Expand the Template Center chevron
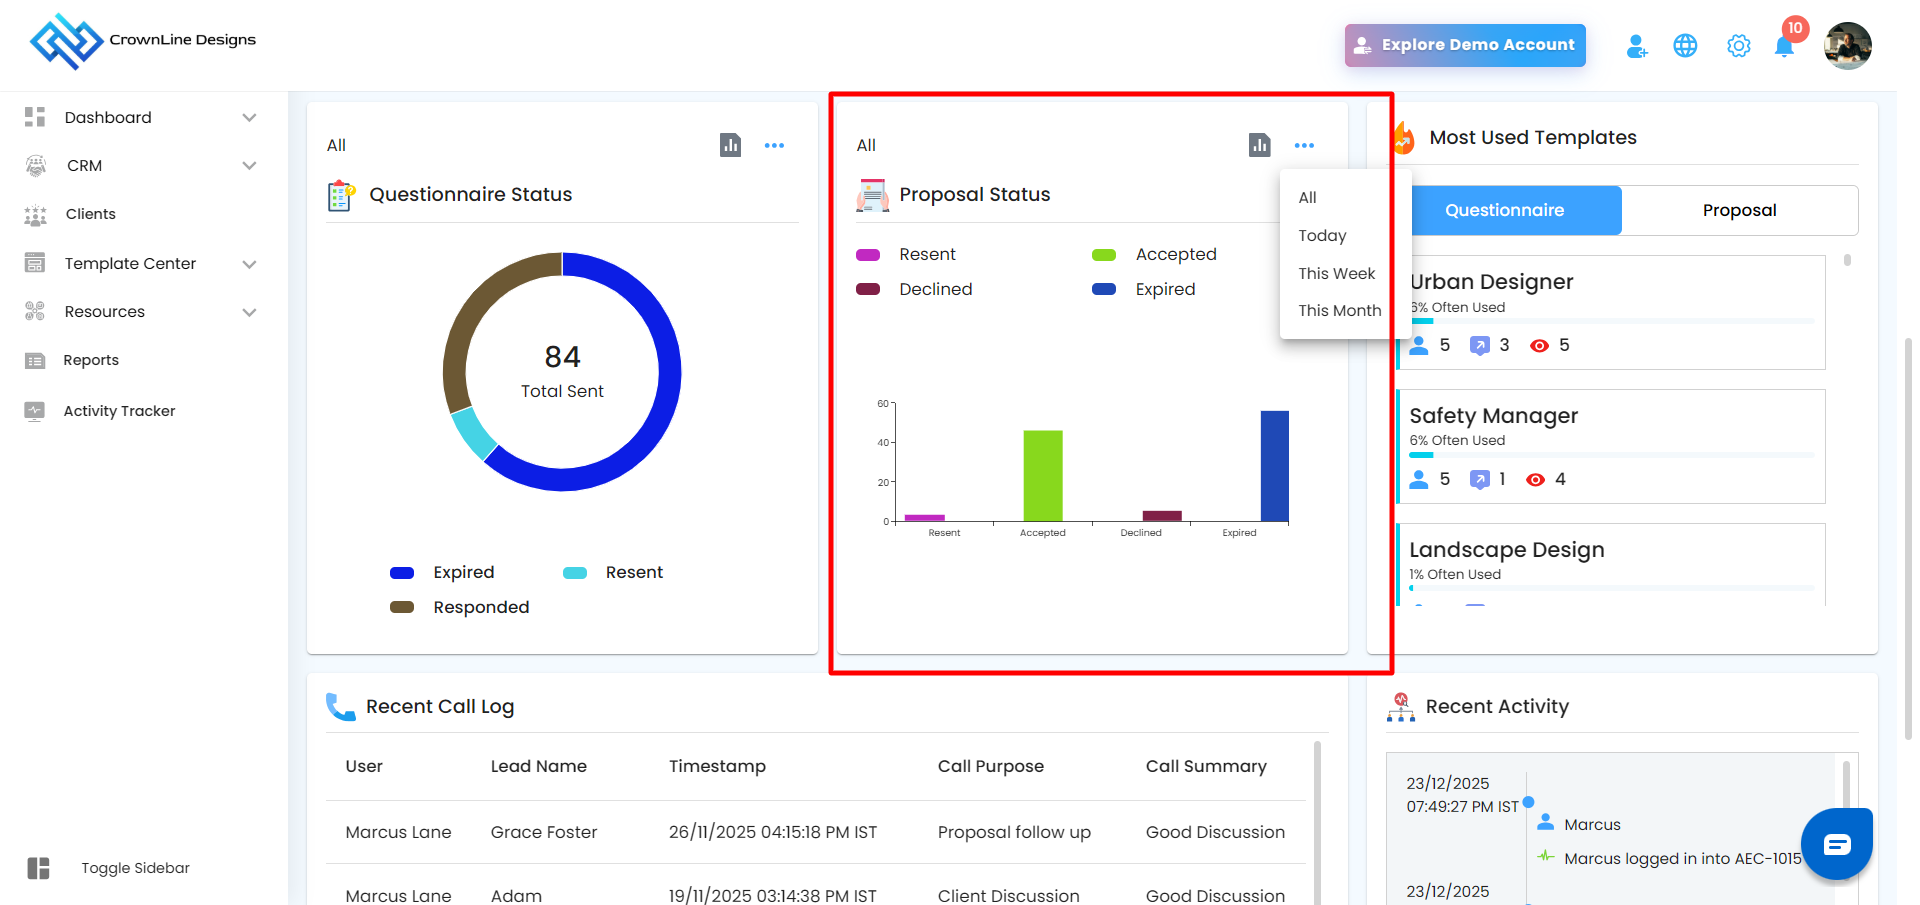The width and height of the screenshot is (1920, 905). click(250, 264)
